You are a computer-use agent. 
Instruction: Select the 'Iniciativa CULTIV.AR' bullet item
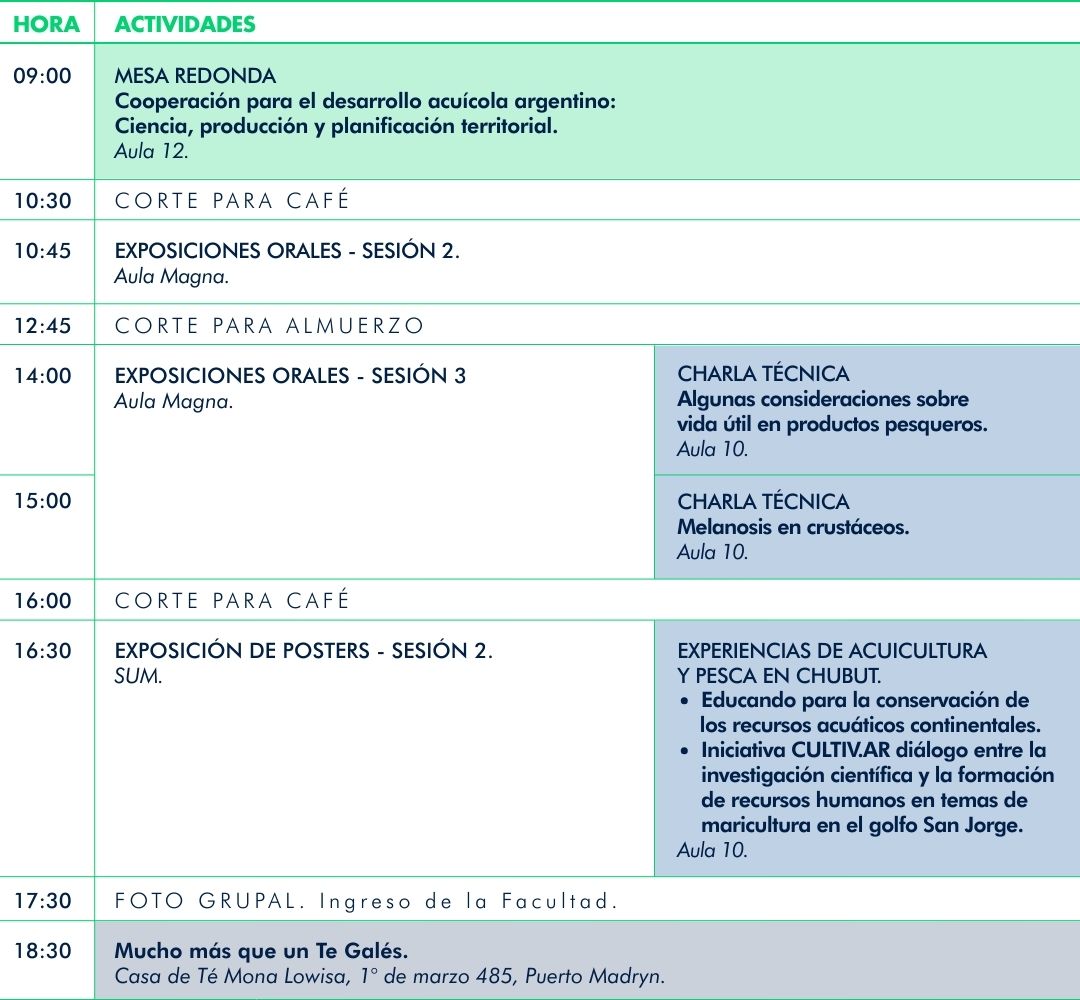click(876, 788)
